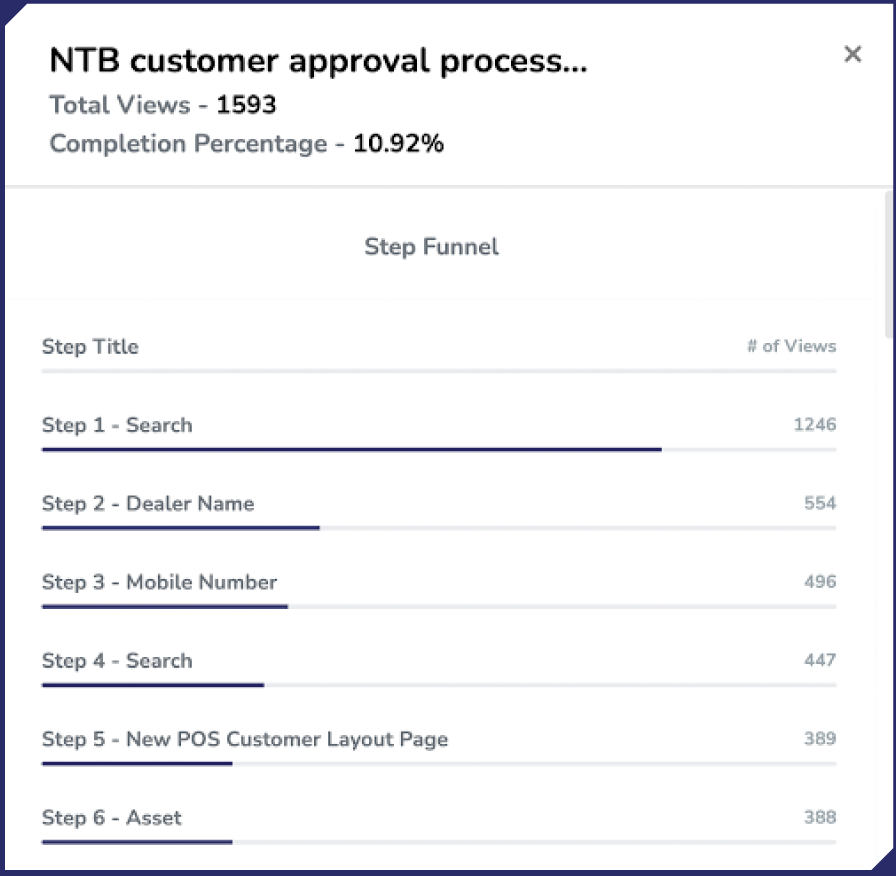896x876 pixels.
Task: Click the progress bar under Step 4 - Search
Action: [439, 685]
